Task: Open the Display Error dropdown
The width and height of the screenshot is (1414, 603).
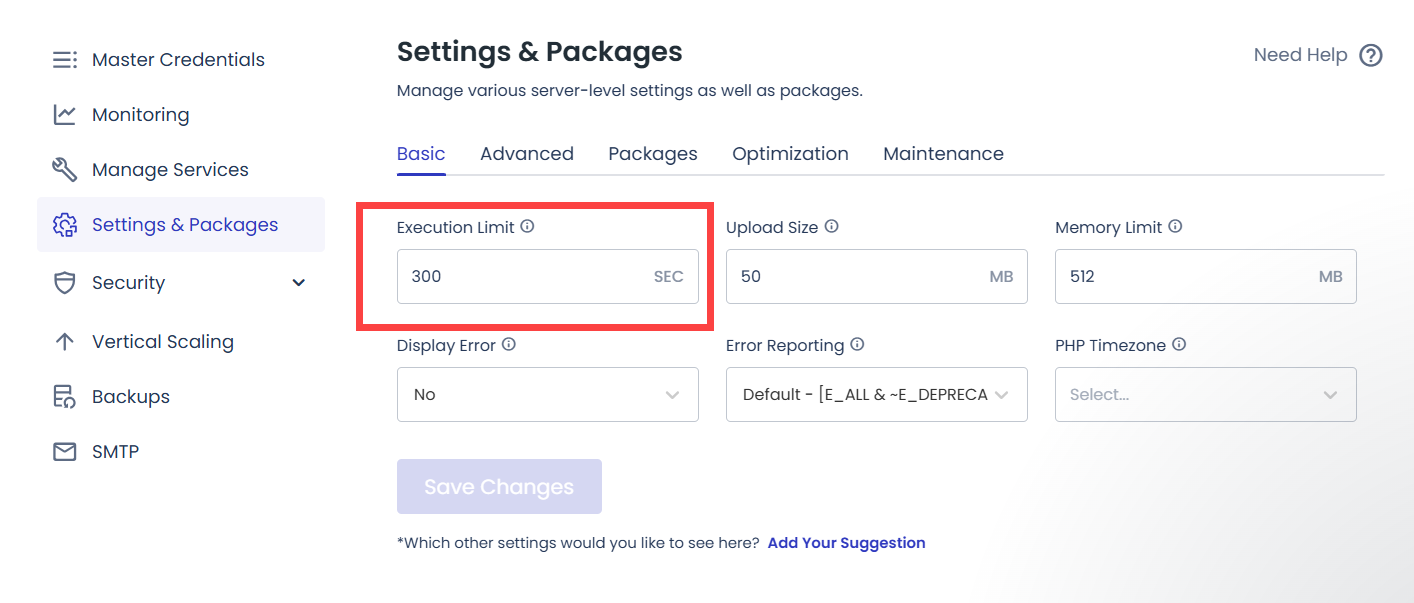Action: pyautogui.click(x=547, y=395)
